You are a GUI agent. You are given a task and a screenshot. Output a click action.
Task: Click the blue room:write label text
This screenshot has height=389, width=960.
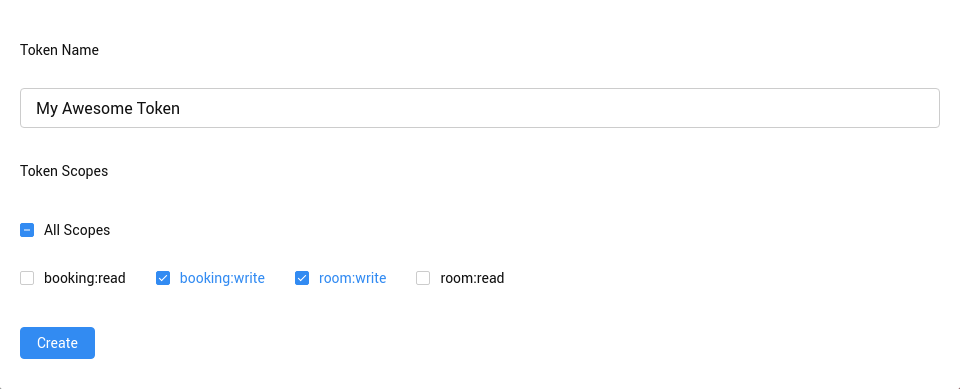pos(353,278)
